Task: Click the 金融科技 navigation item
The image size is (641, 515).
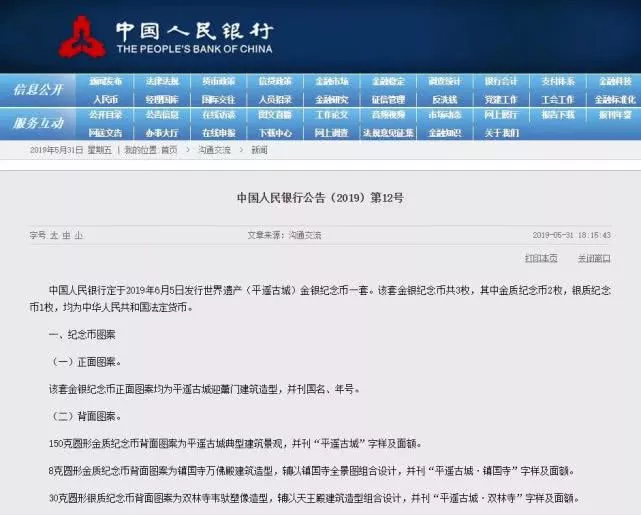Action: [x=614, y=81]
